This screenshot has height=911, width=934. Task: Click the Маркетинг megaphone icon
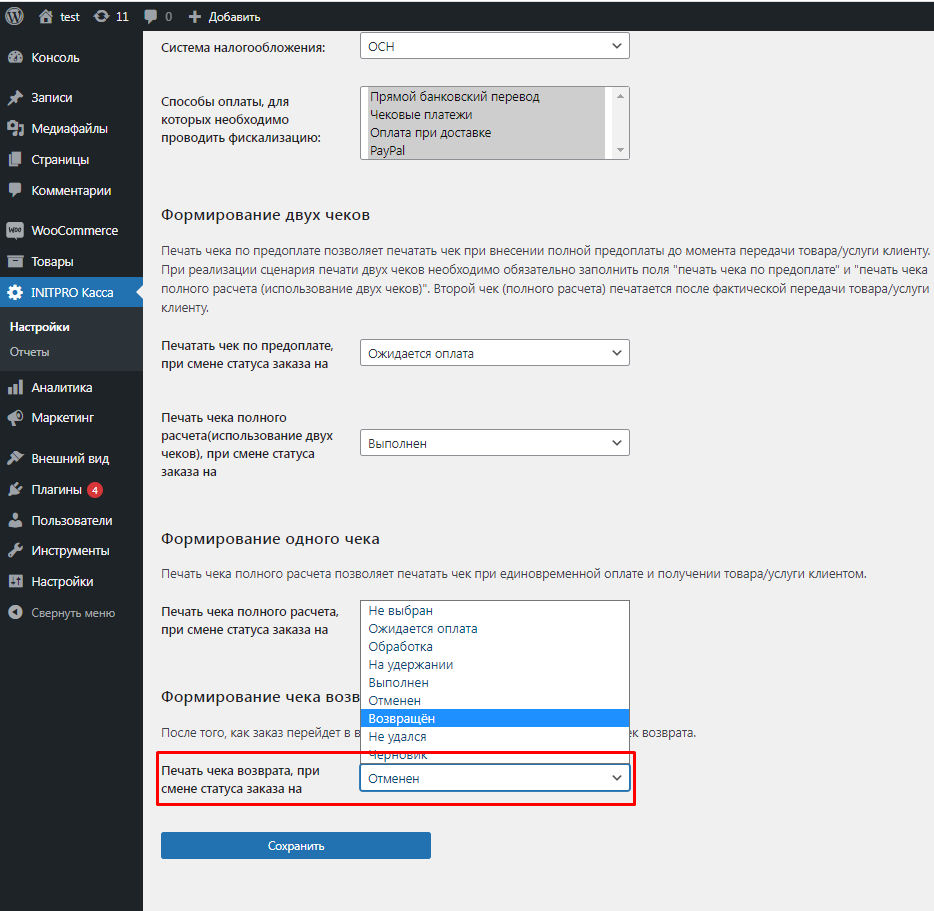point(15,418)
